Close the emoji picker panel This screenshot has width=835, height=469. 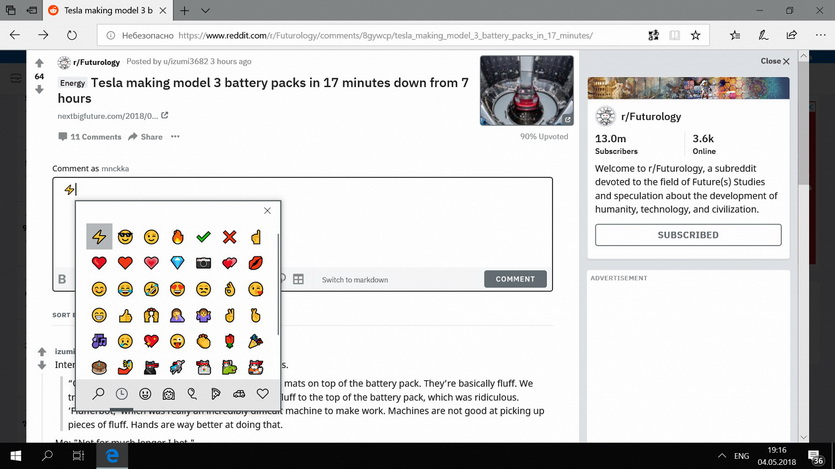[267, 211]
